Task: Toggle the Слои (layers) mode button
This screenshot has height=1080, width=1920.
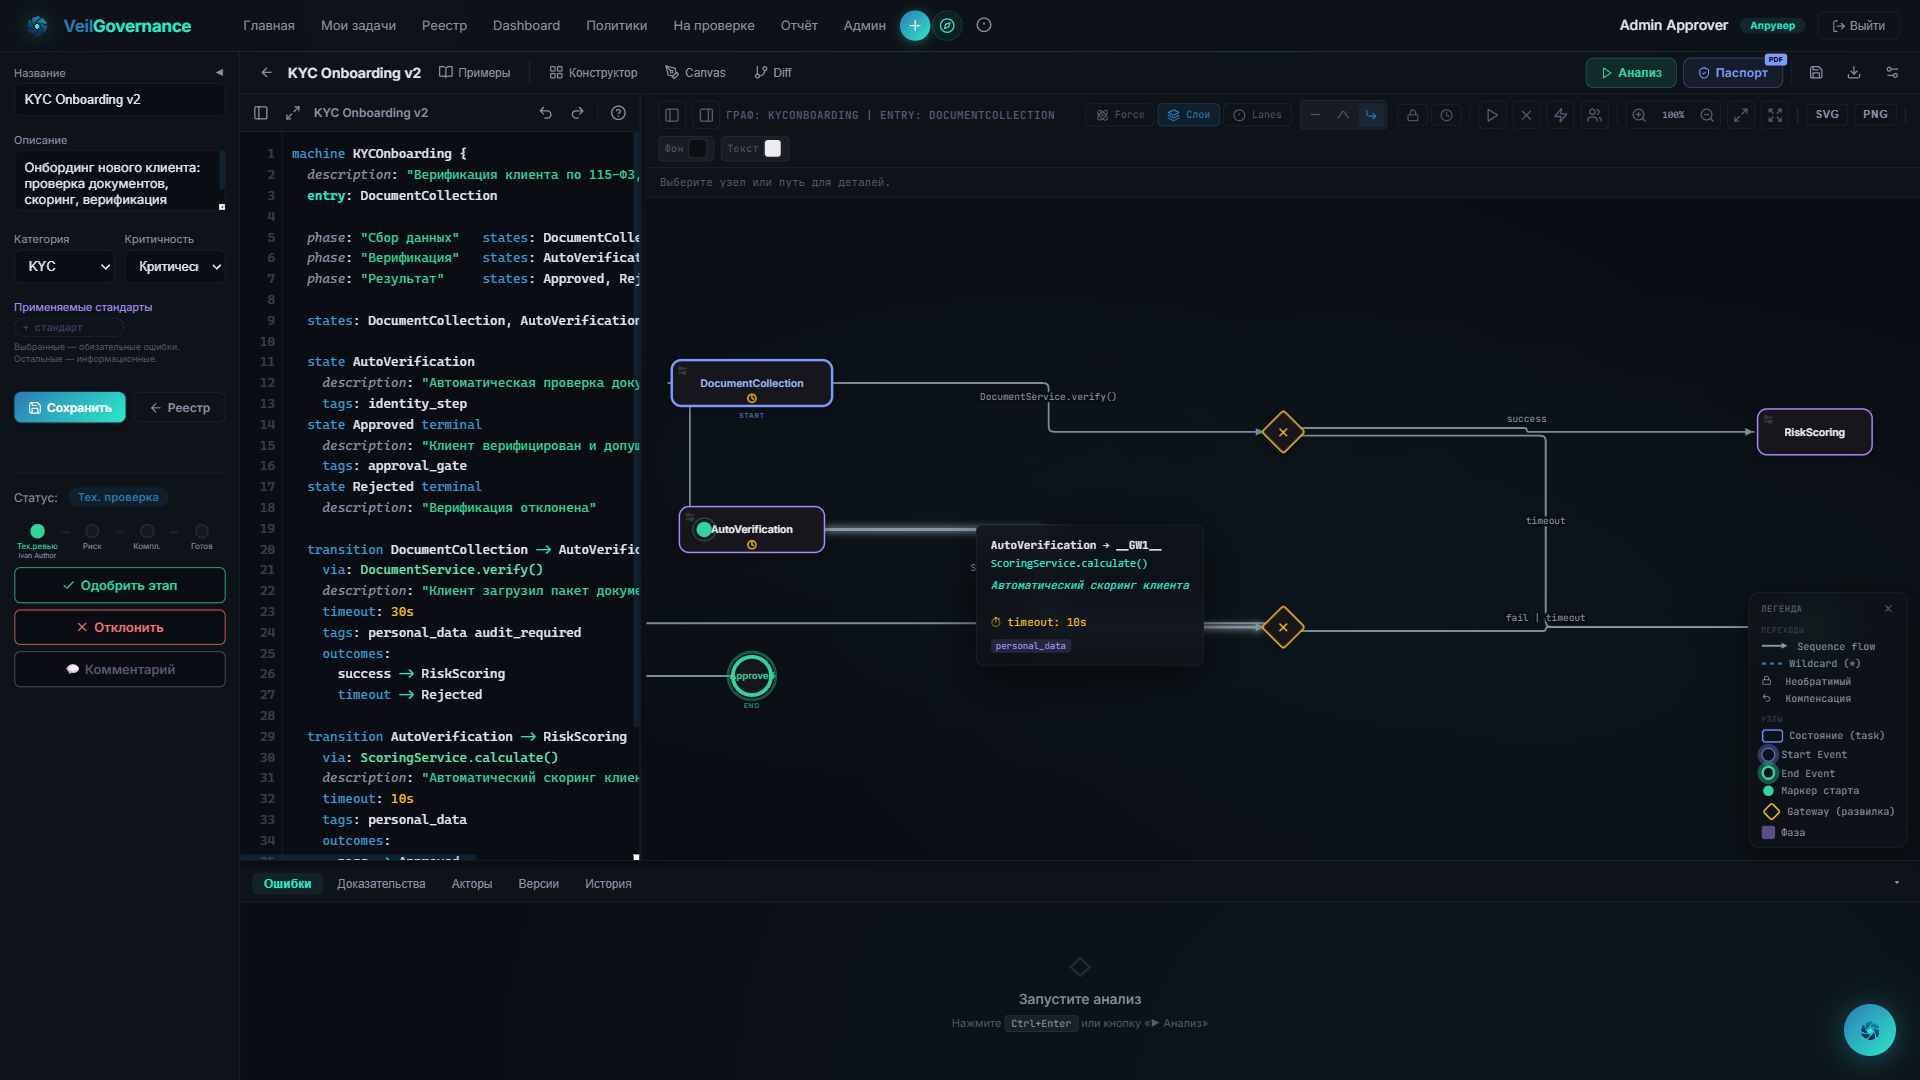Action: (1188, 114)
